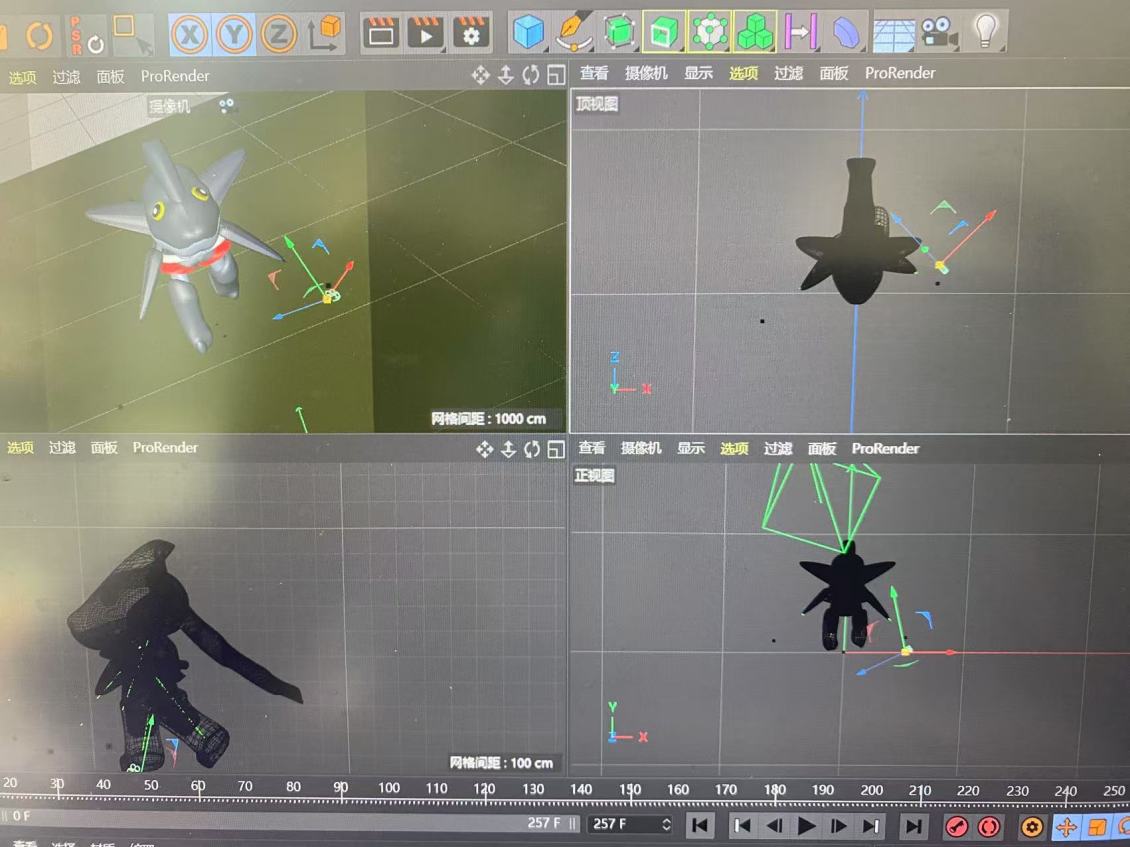Go to the previous keyframe

742,825
